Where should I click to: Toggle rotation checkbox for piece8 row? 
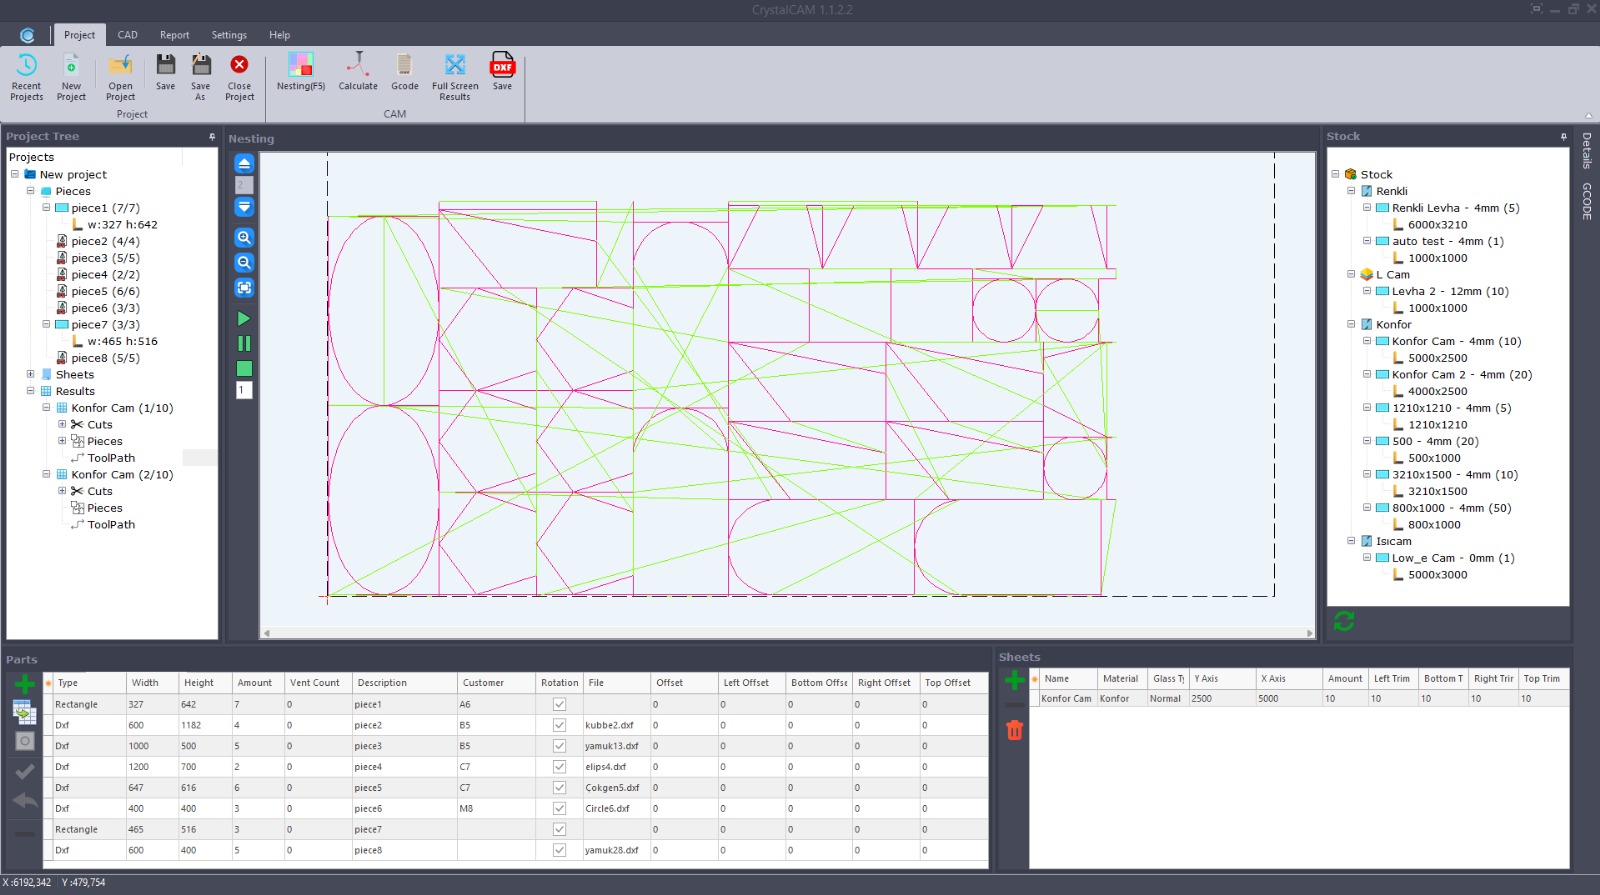coord(559,850)
